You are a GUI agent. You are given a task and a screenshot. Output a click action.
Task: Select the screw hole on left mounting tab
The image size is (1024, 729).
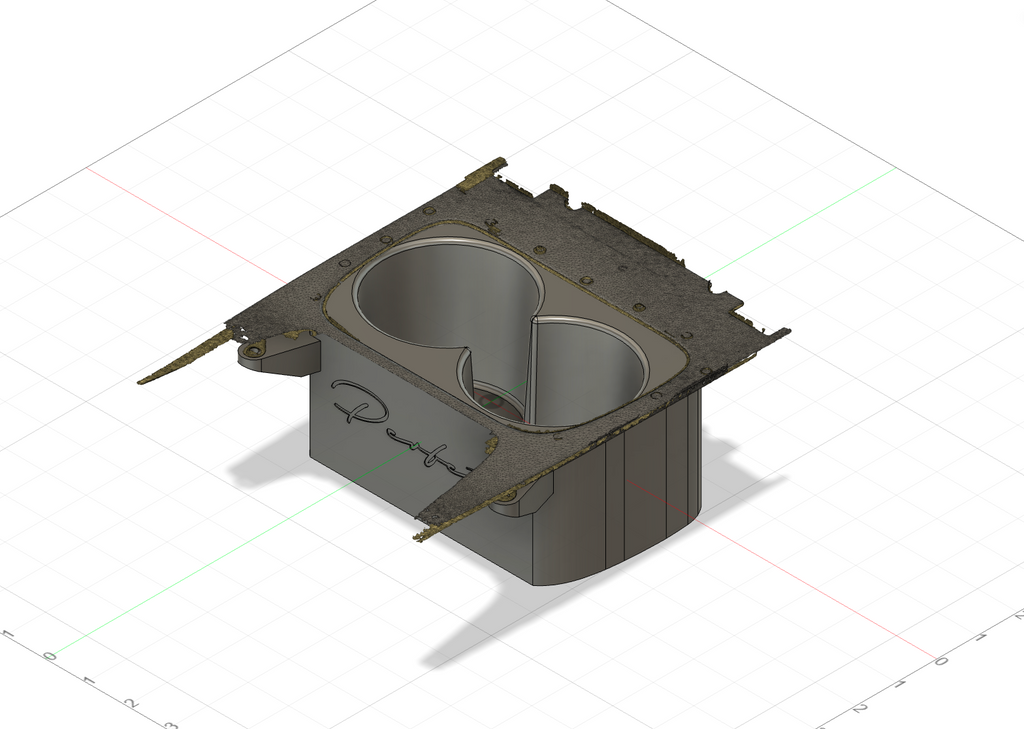(253, 352)
